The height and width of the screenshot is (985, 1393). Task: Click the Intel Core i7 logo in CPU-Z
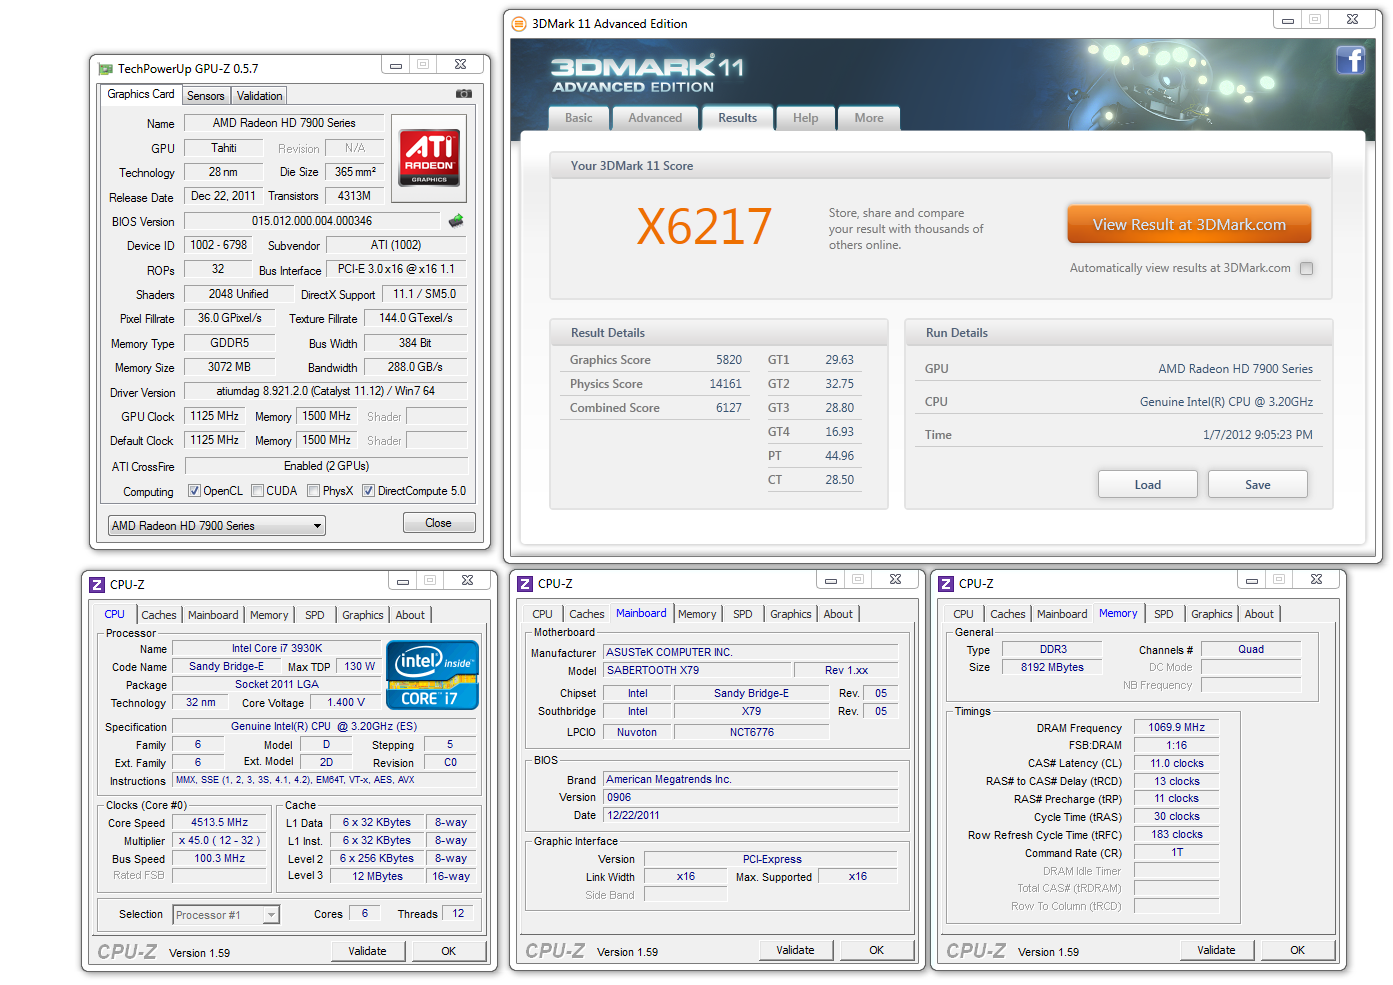pos(432,675)
